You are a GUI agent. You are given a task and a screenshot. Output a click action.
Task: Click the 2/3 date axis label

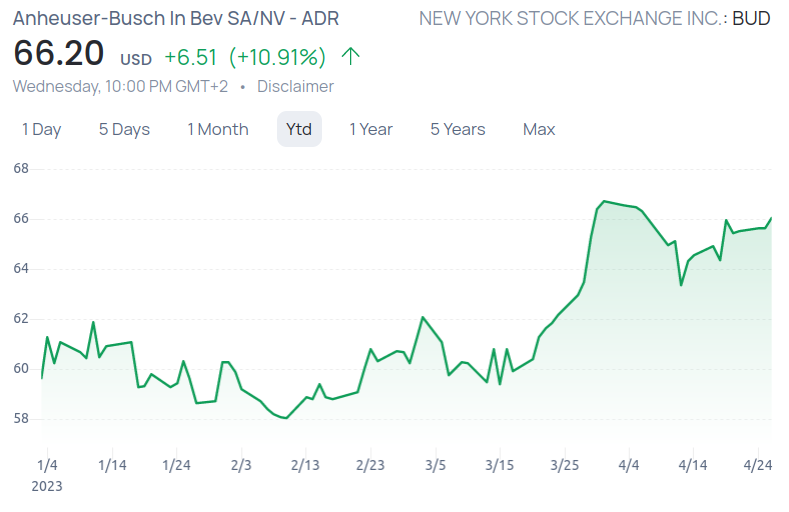pyautogui.click(x=241, y=465)
